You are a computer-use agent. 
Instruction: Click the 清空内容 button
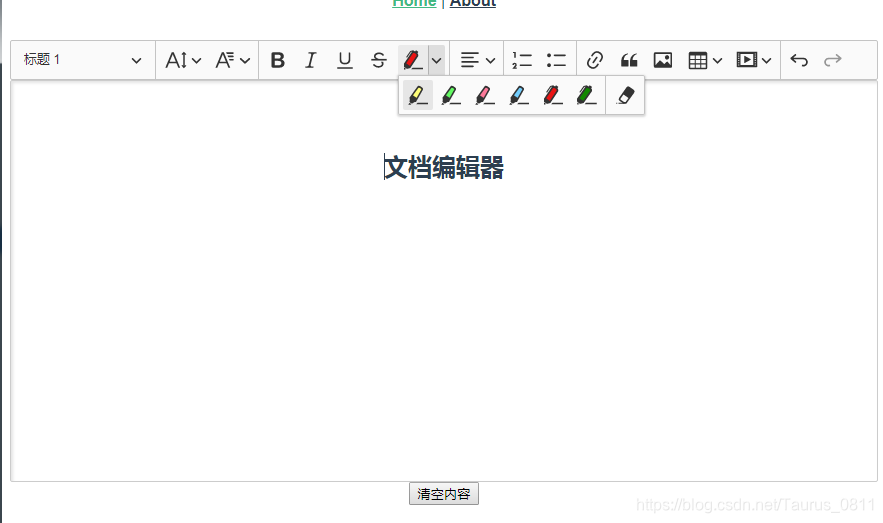(x=444, y=494)
